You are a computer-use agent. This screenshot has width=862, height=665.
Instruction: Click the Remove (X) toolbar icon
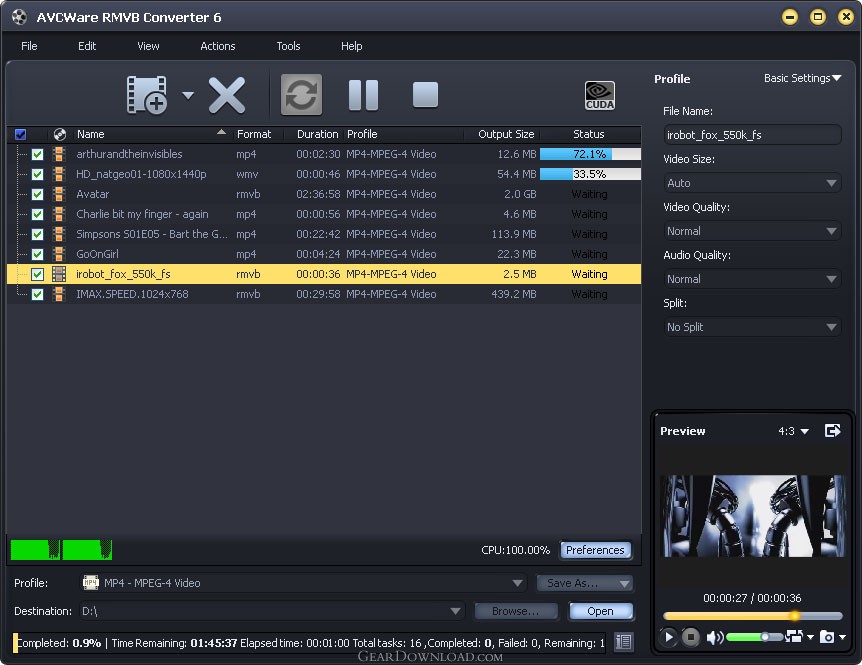[x=227, y=95]
